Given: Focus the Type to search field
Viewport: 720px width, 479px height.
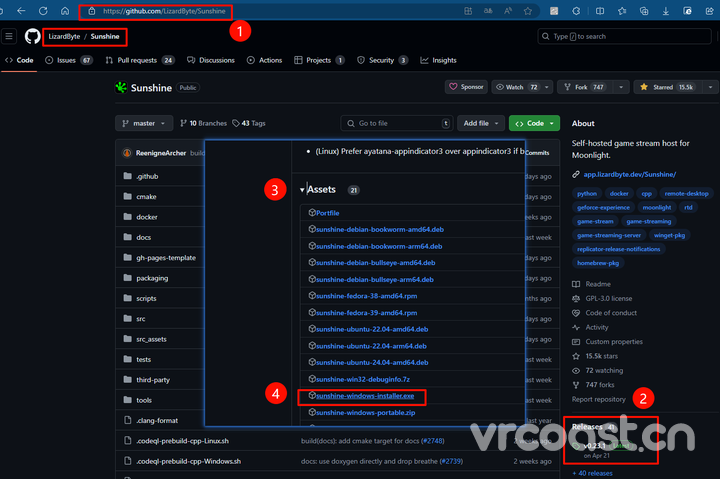Looking at the screenshot, I should [x=624, y=36].
